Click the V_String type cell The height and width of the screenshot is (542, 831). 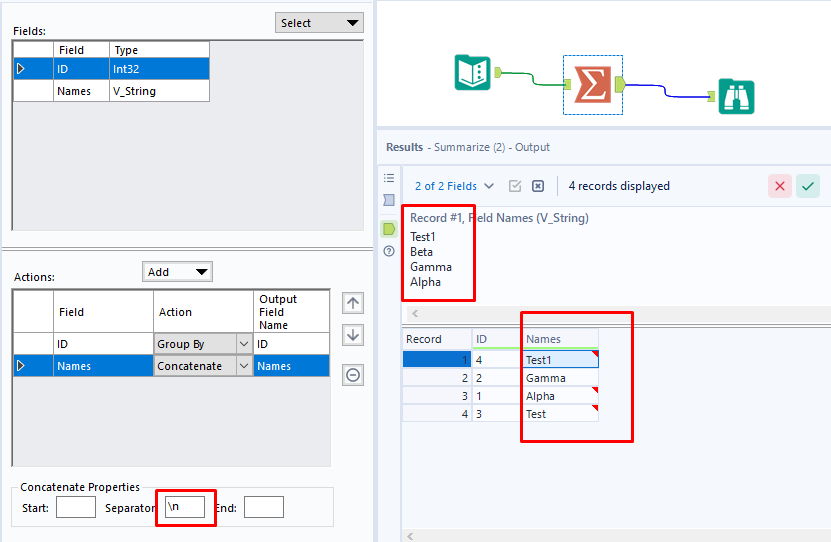coord(160,91)
